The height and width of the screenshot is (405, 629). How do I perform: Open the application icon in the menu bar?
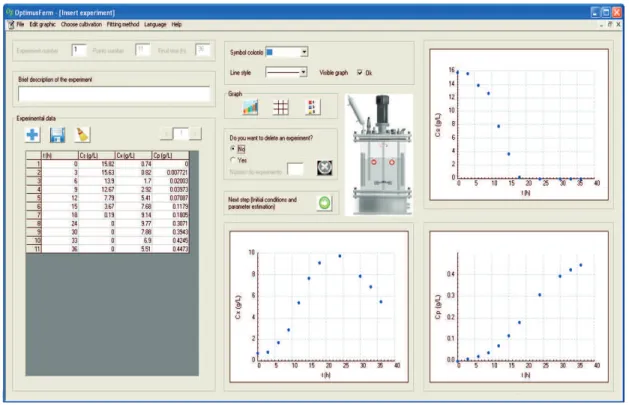(x=11, y=24)
